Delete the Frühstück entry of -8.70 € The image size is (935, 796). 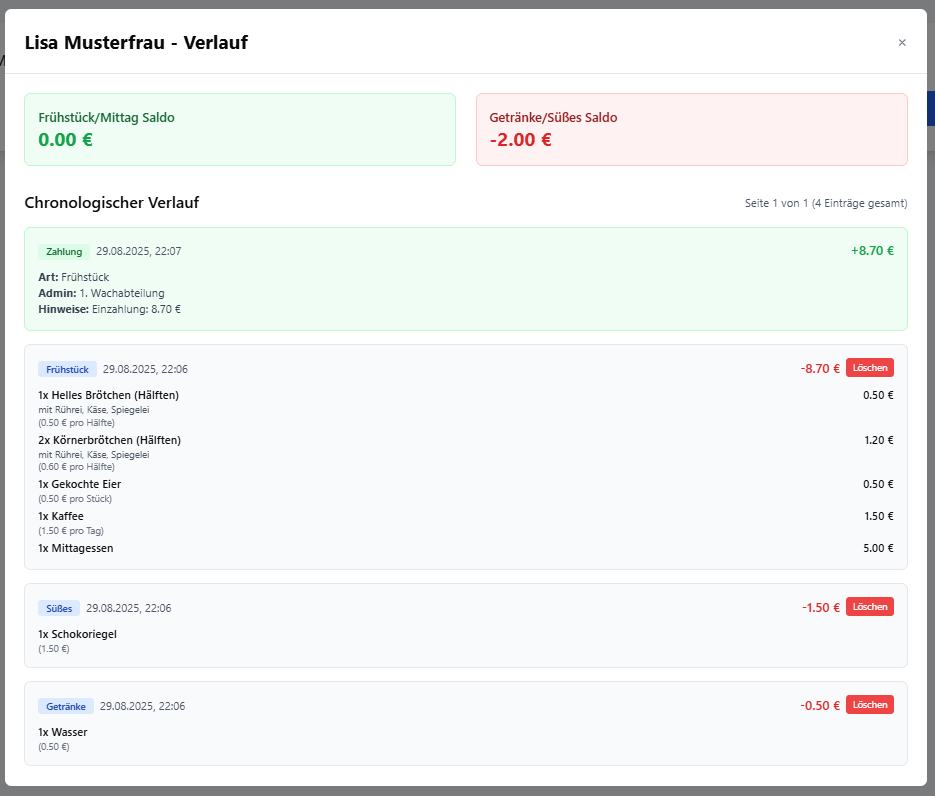pyautogui.click(x=869, y=368)
